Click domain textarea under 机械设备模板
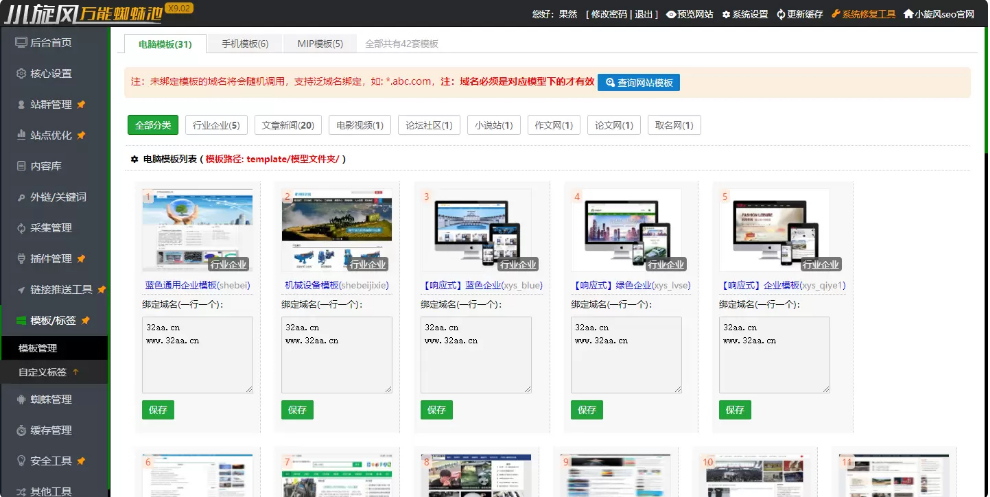 [x=337, y=355]
